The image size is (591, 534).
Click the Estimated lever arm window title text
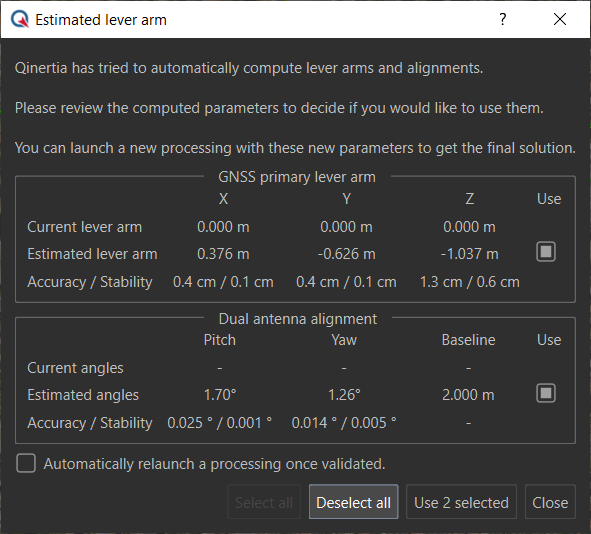click(x=101, y=20)
